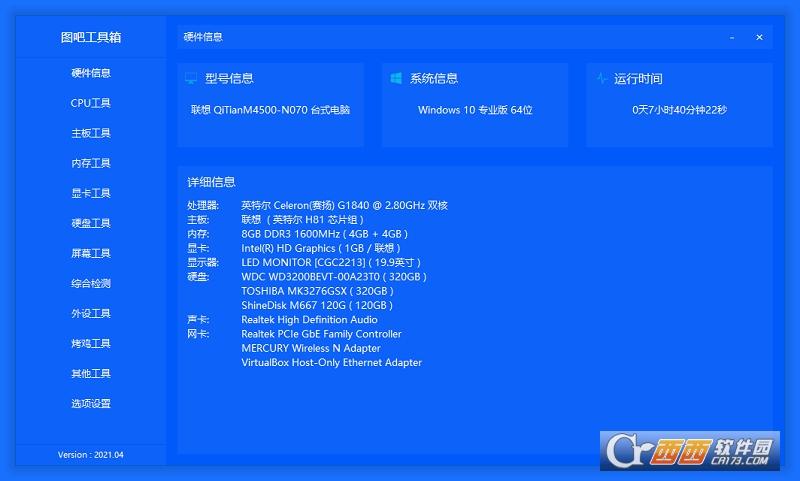The image size is (800, 481).
Task: Click the WDC WD3200BEVT-00A23T0 disk row
Action: [x=334, y=277]
